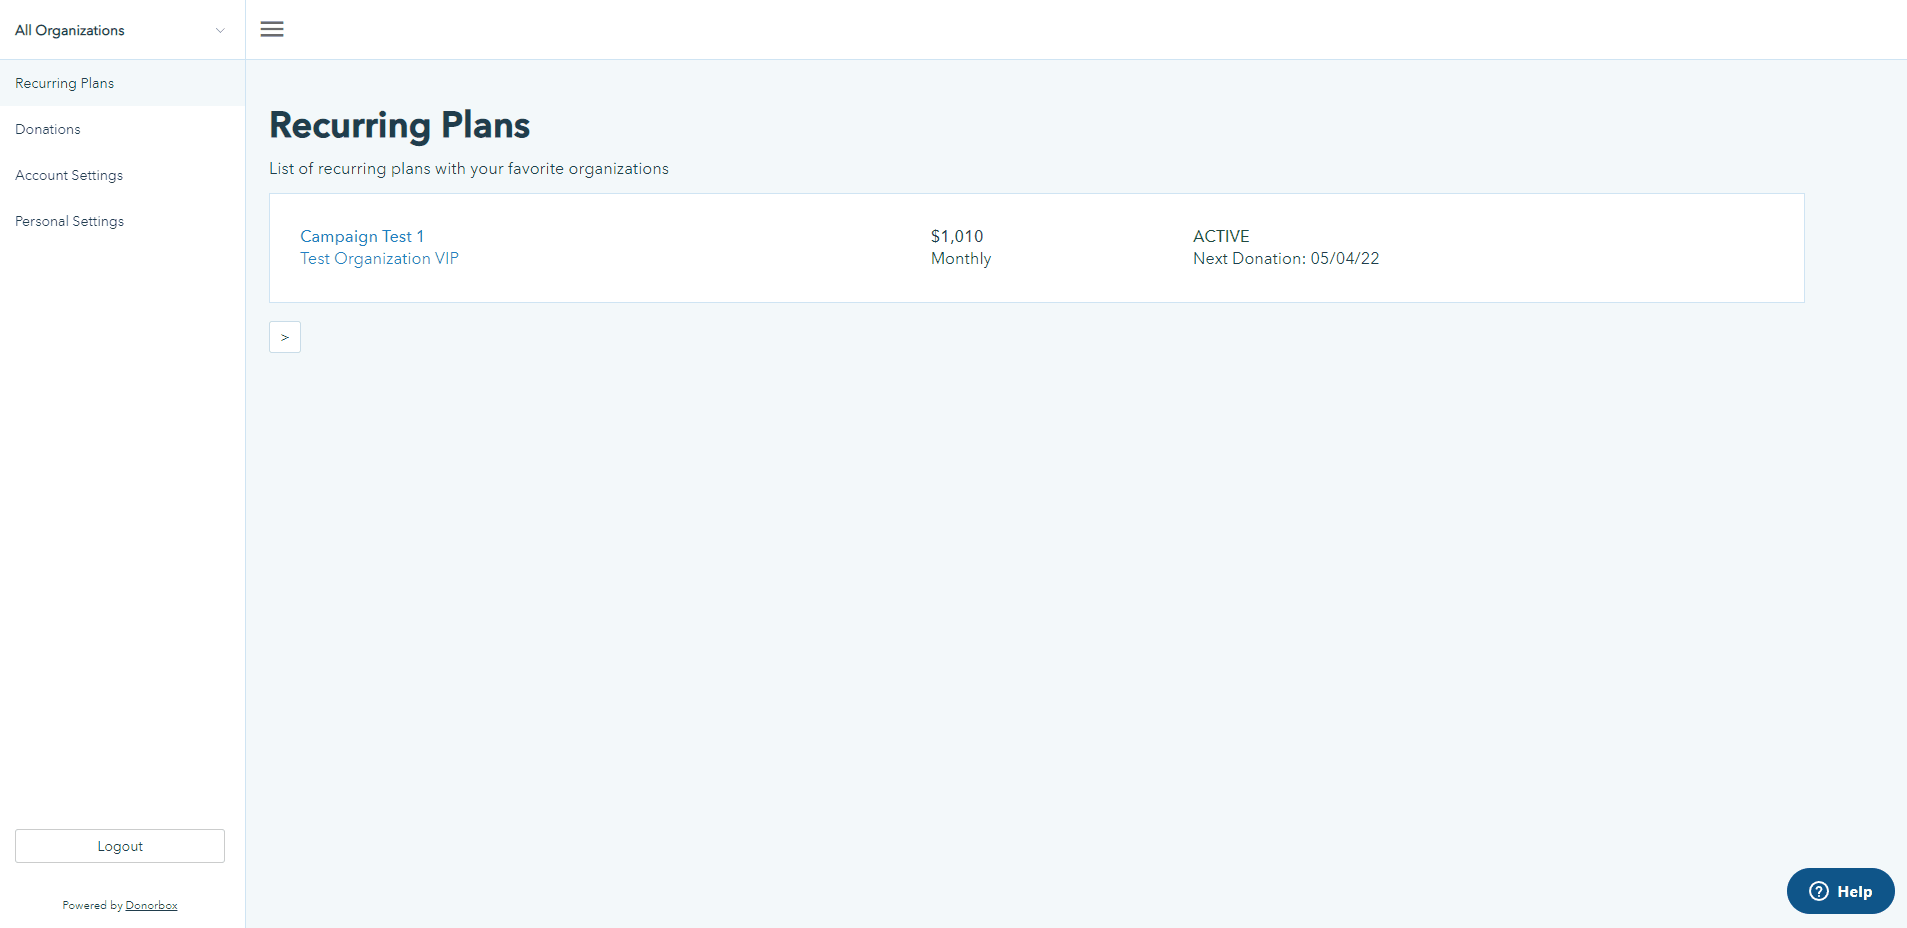Visit the Test Organization VIP link

pos(379,259)
